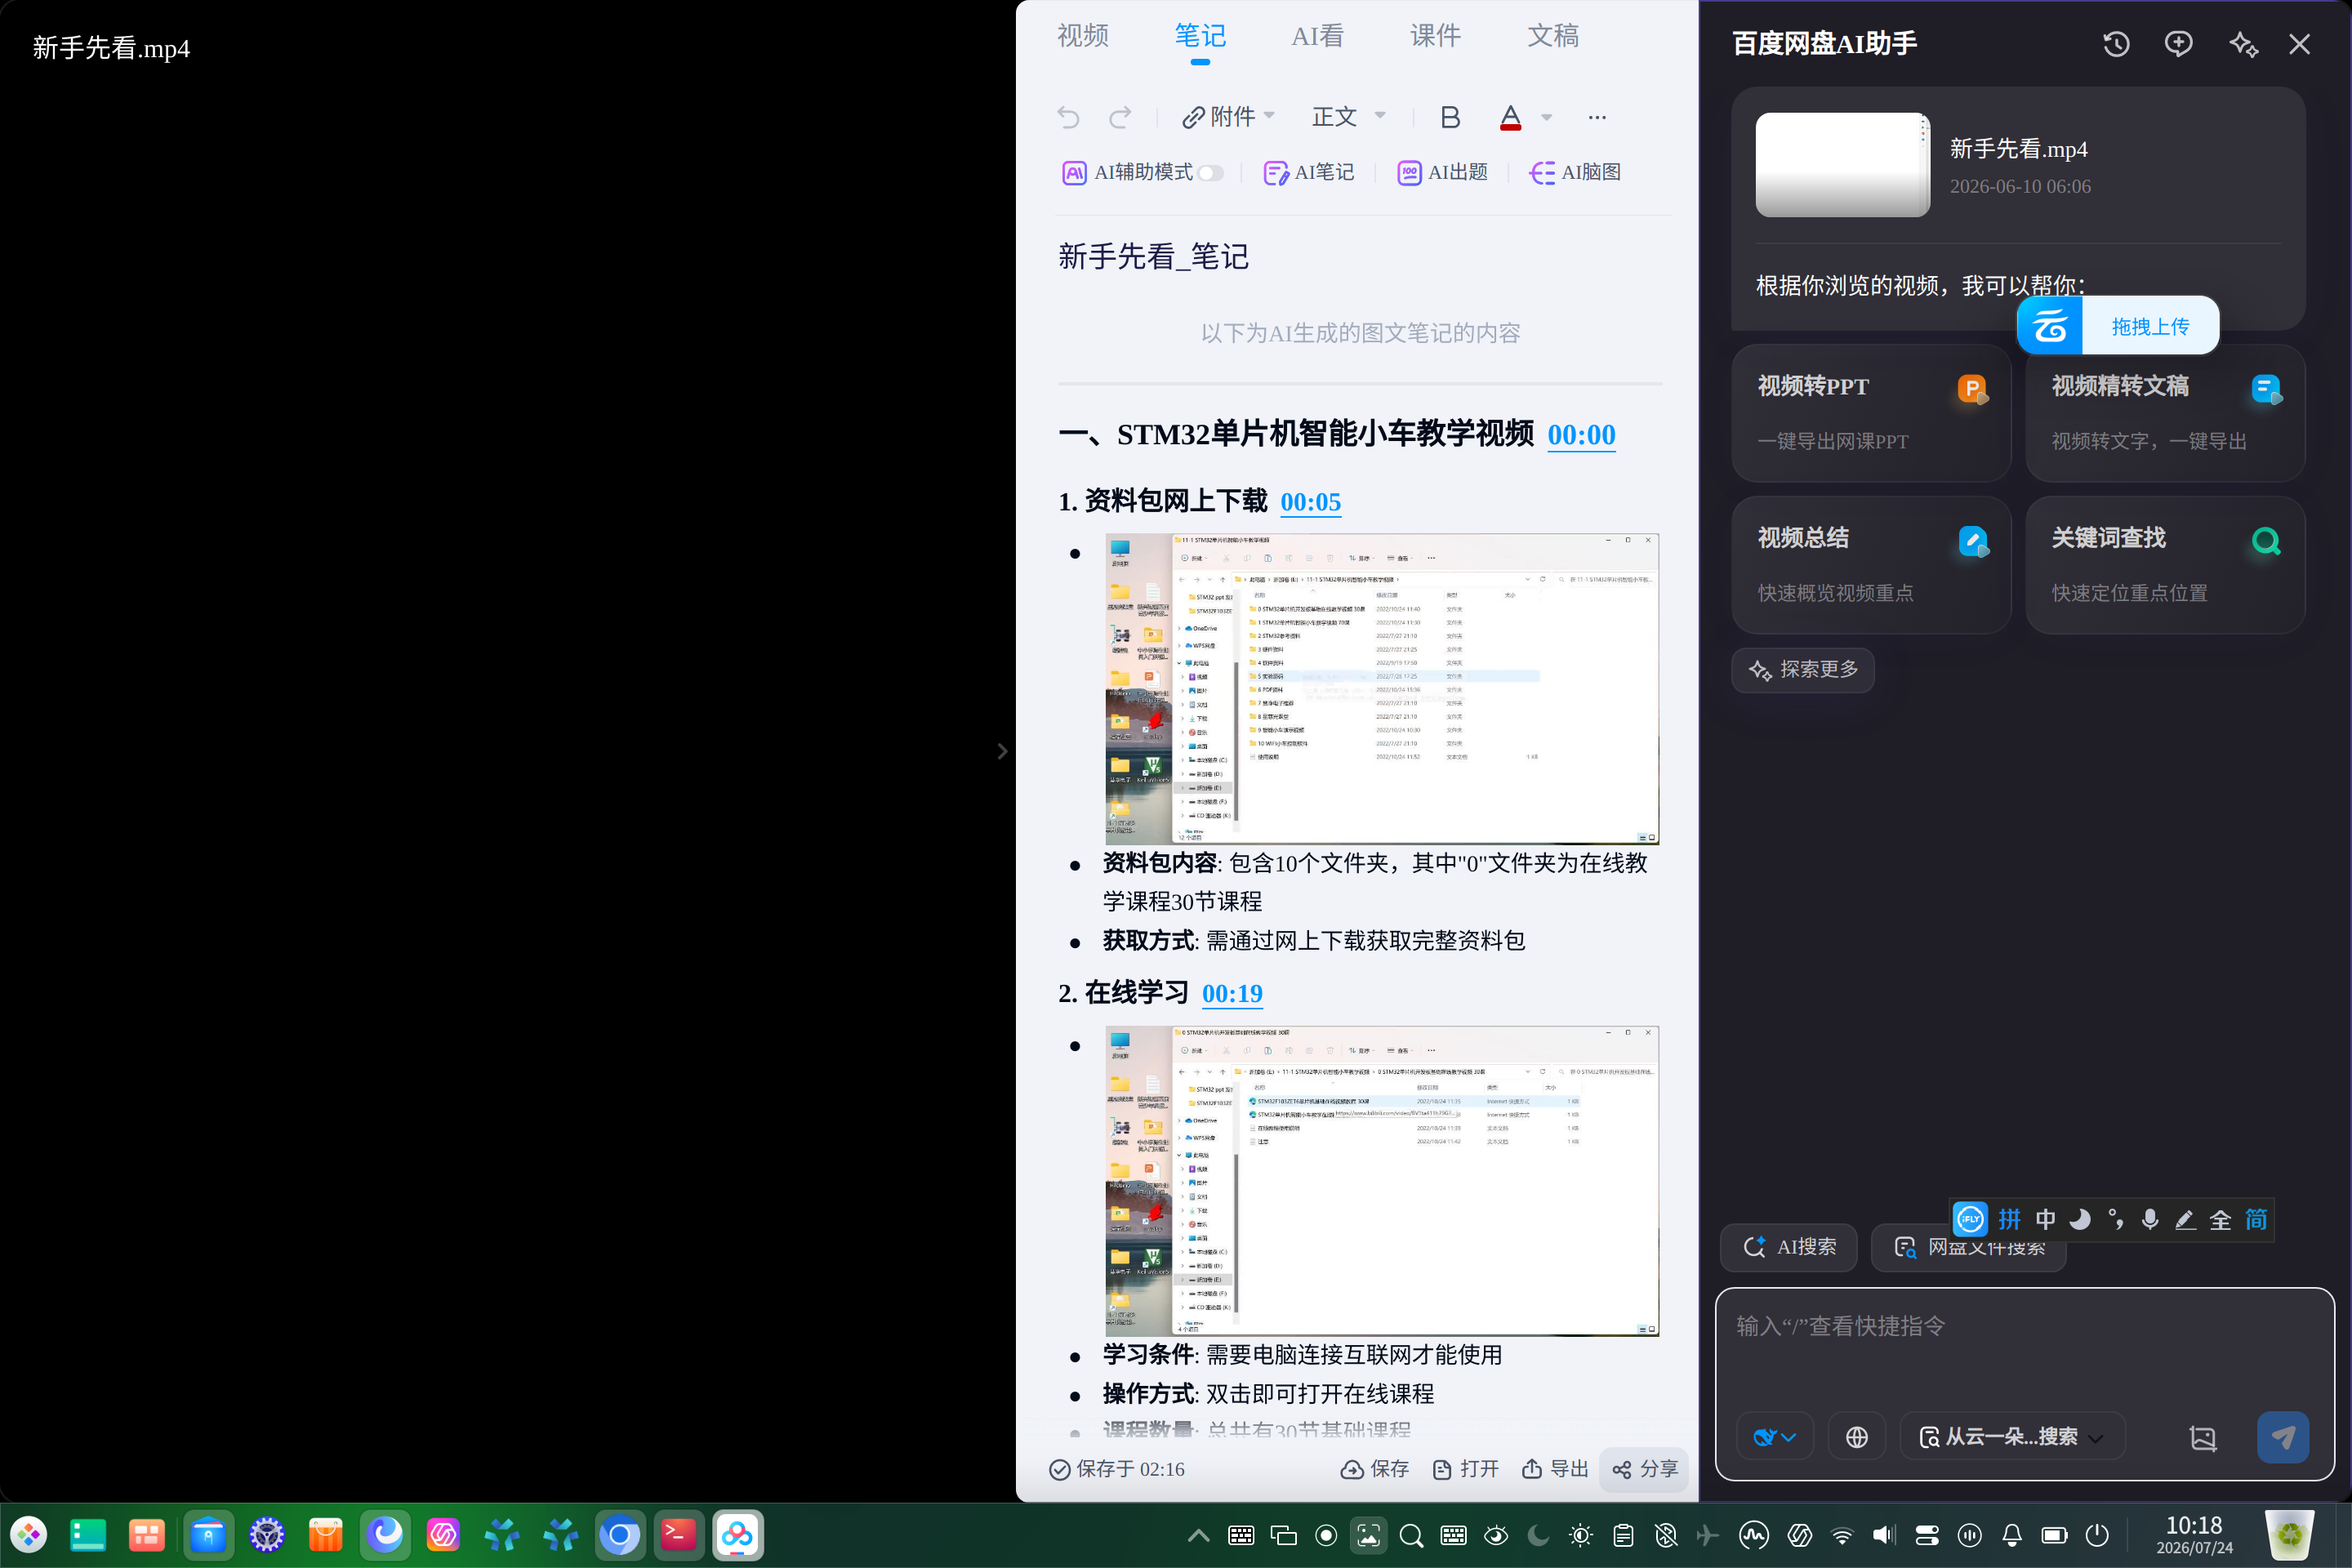Apply red font color A button
The height and width of the screenshot is (1568, 2352).
[1510, 117]
